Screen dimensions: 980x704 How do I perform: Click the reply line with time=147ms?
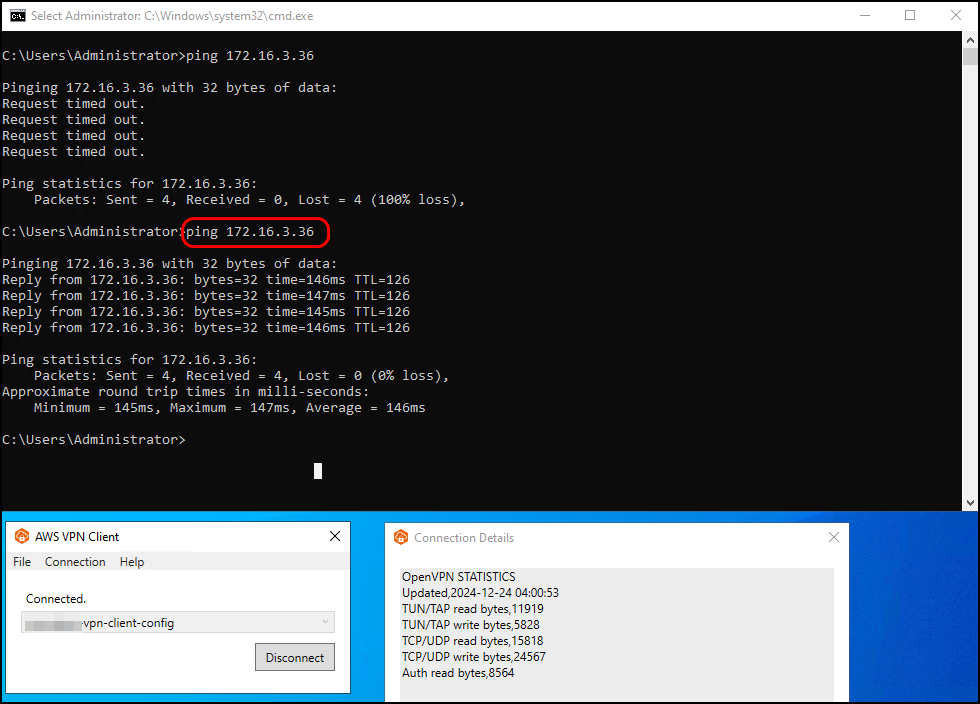tap(206, 296)
